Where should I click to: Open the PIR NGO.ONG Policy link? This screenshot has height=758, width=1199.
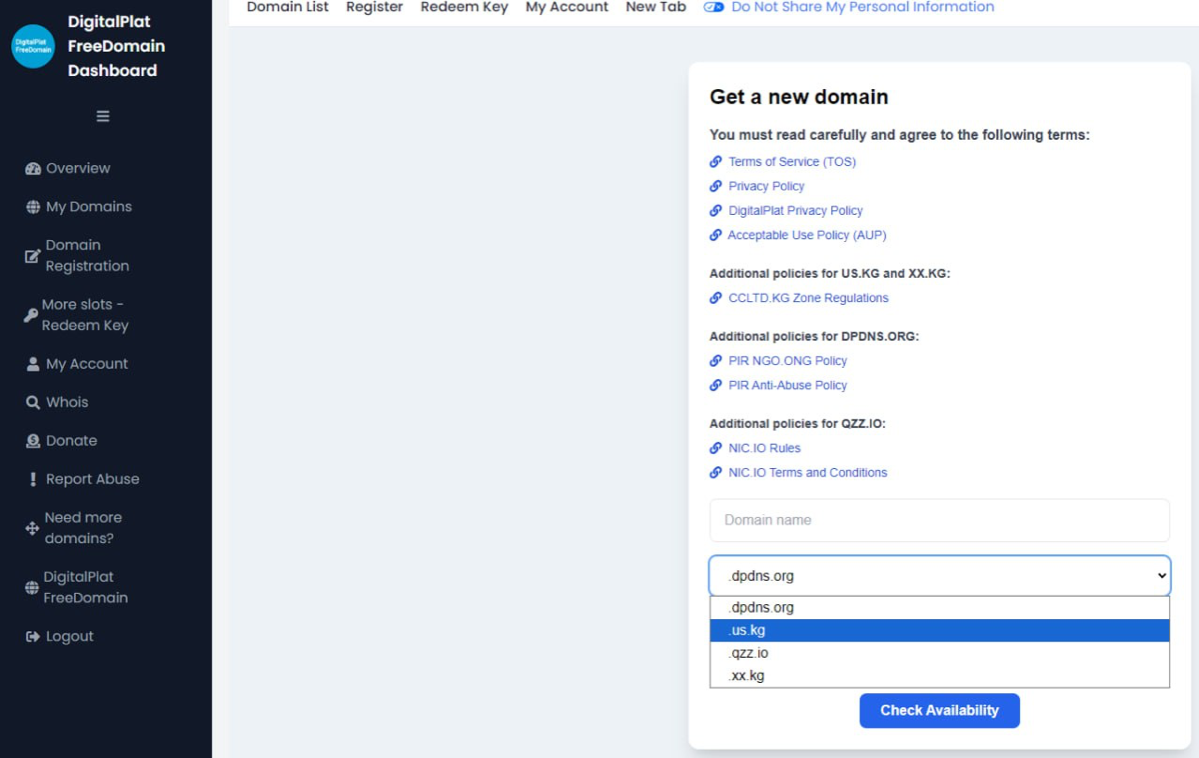pos(788,360)
